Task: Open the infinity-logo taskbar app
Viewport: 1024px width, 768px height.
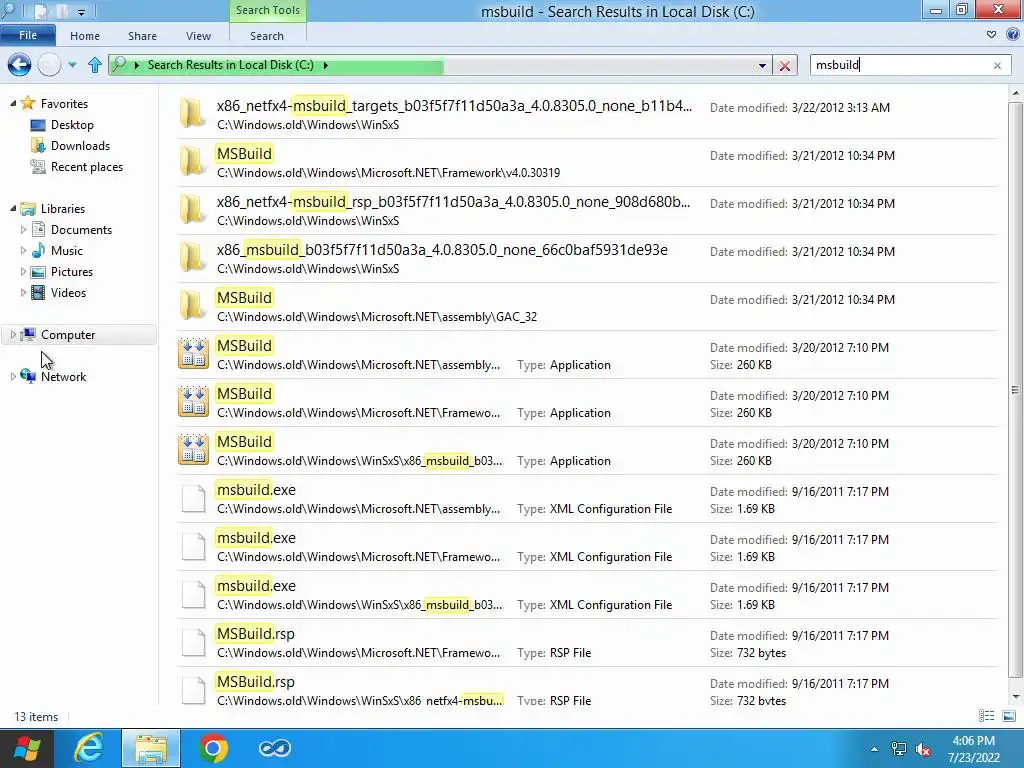Action: 275,748
